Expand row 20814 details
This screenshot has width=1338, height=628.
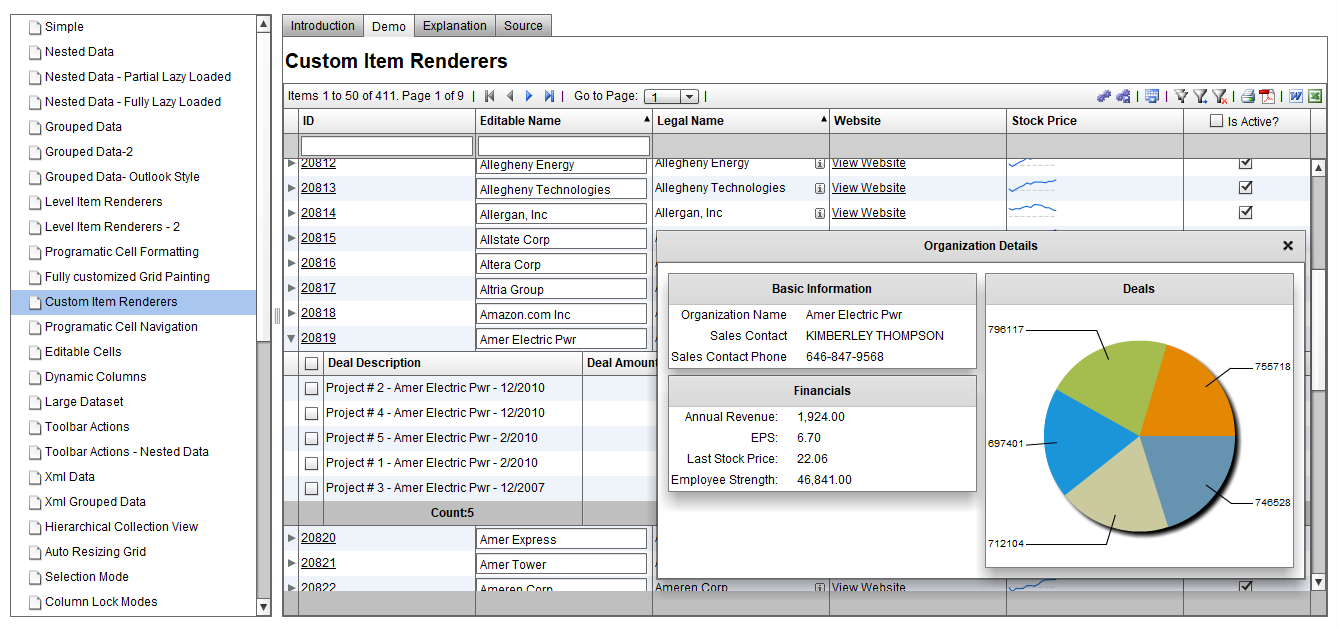(x=292, y=213)
